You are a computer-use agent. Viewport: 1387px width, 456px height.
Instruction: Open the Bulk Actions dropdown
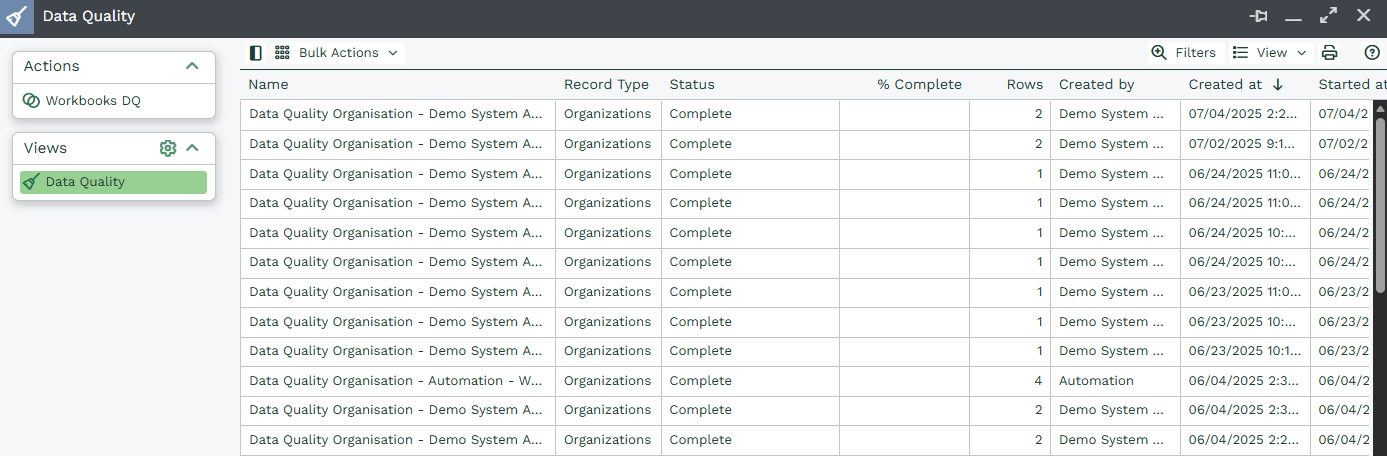click(348, 53)
